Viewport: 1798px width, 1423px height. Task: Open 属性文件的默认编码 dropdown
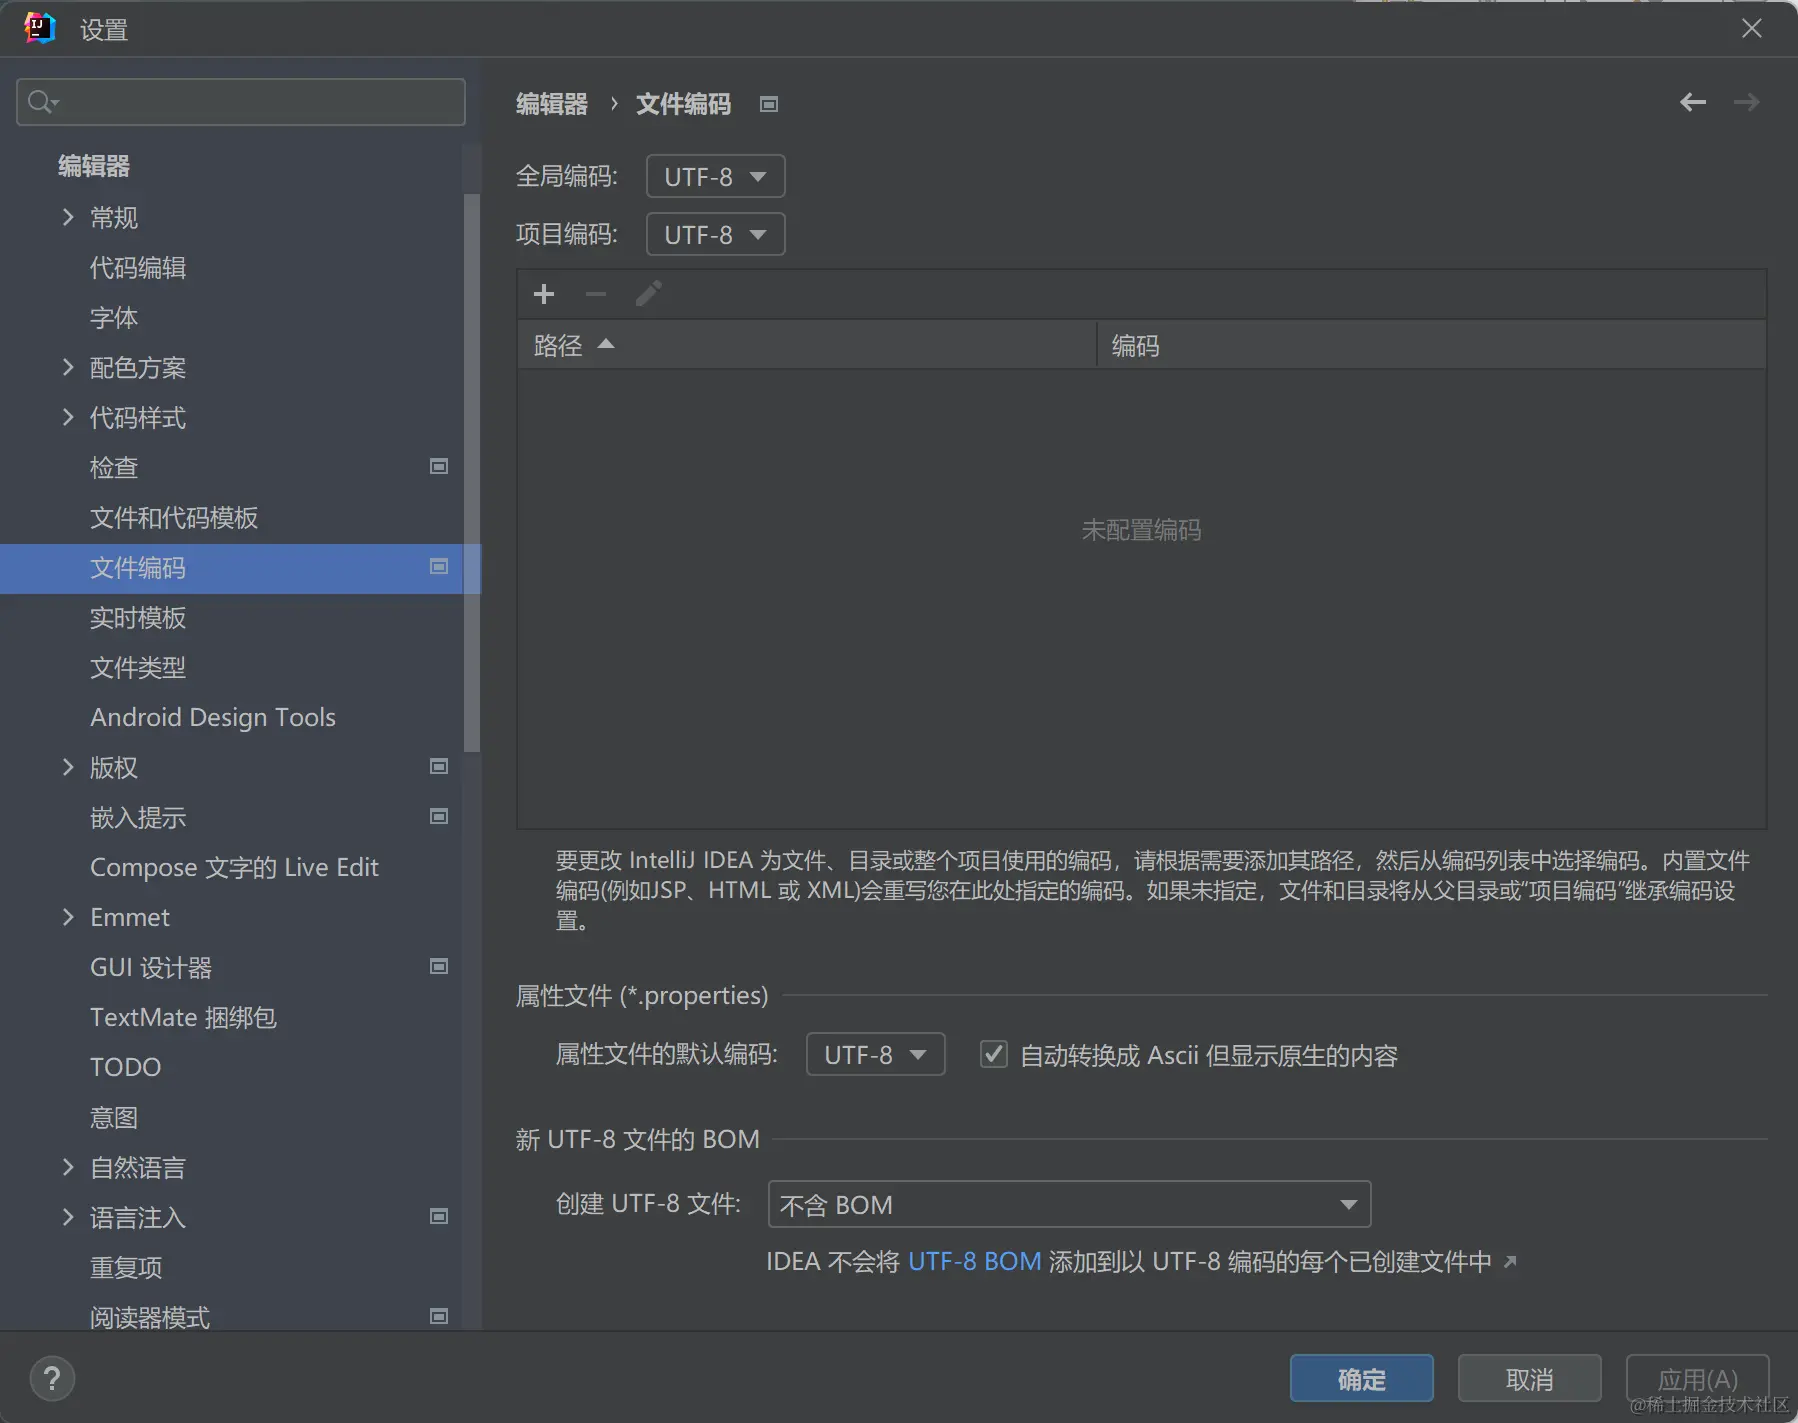876,1054
